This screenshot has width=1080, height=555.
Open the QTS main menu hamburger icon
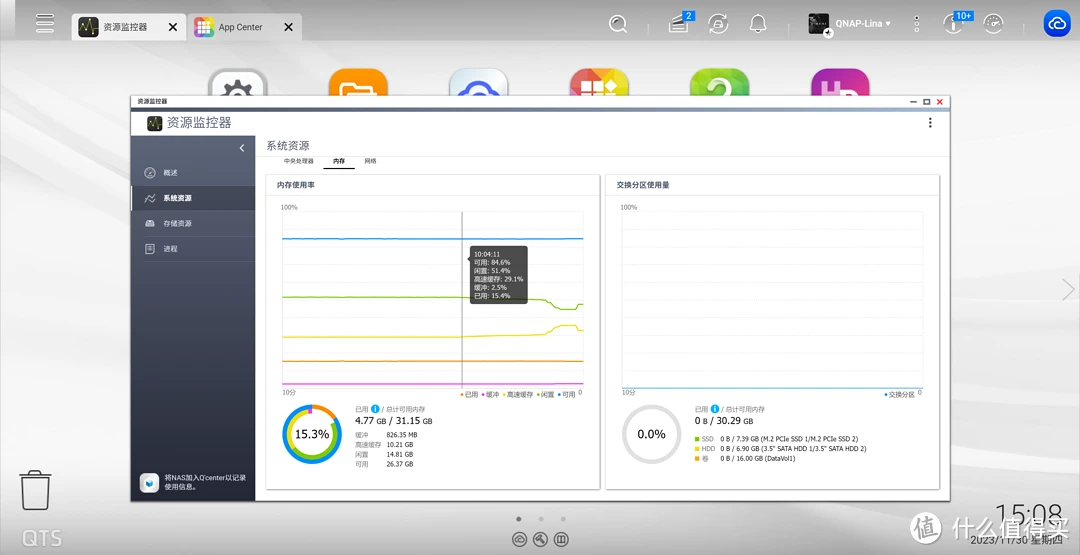click(x=45, y=22)
